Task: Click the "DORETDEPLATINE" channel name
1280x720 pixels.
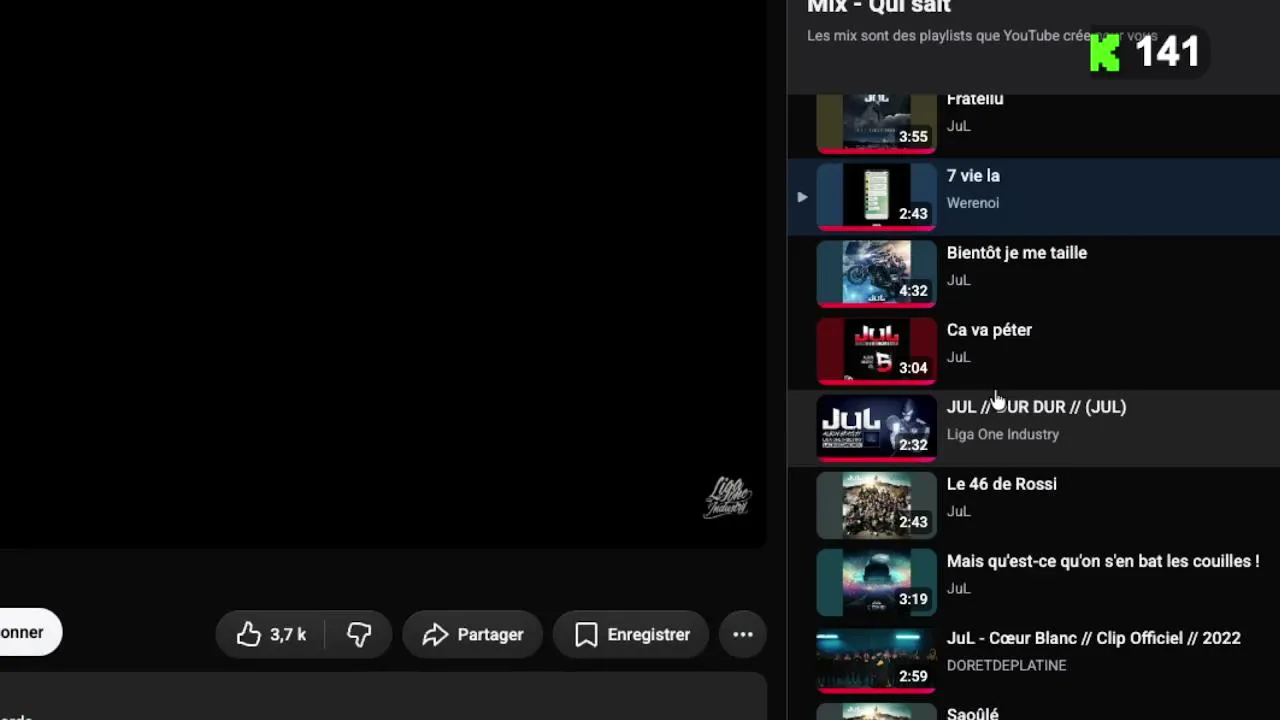Action: pyautogui.click(x=1007, y=665)
